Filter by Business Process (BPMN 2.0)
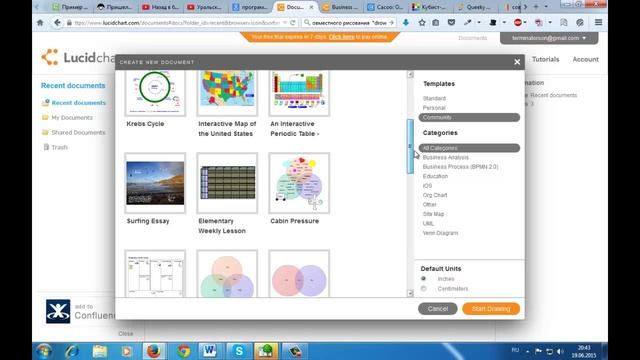This screenshot has height=360, width=640. pos(460,167)
